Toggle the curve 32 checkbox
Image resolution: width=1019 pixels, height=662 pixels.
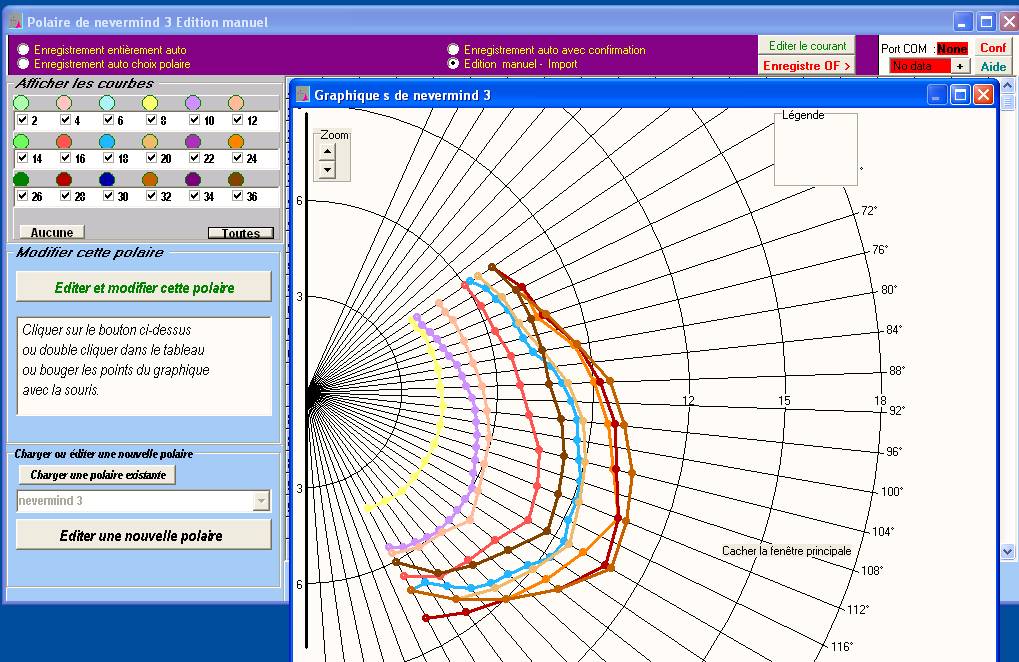coord(151,196)
